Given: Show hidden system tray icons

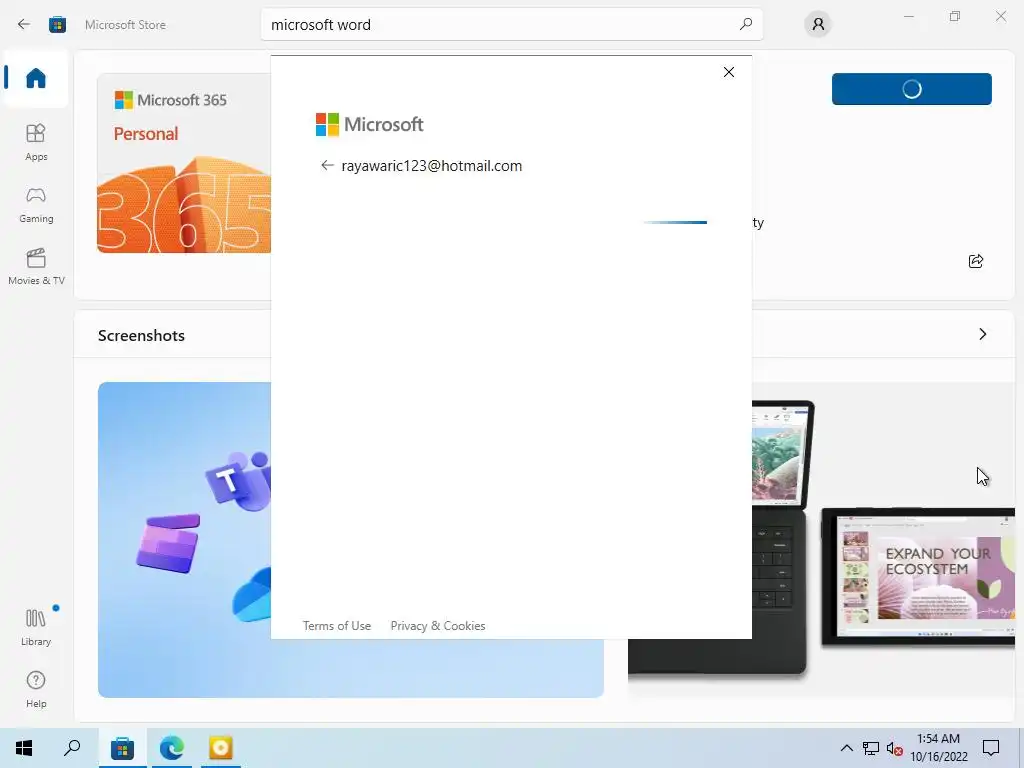Looking at the screenshot, I should (x=846, y=748).
